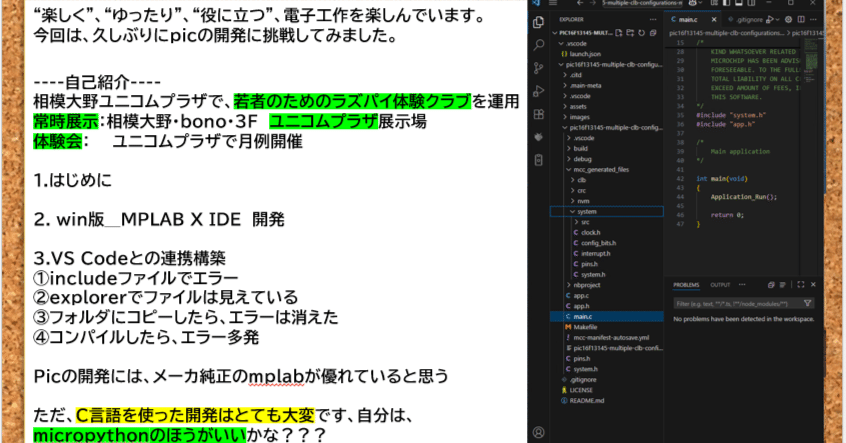Click the Refresh Explorer icon
Screen dimensions: 846x443
click(642, 33)
